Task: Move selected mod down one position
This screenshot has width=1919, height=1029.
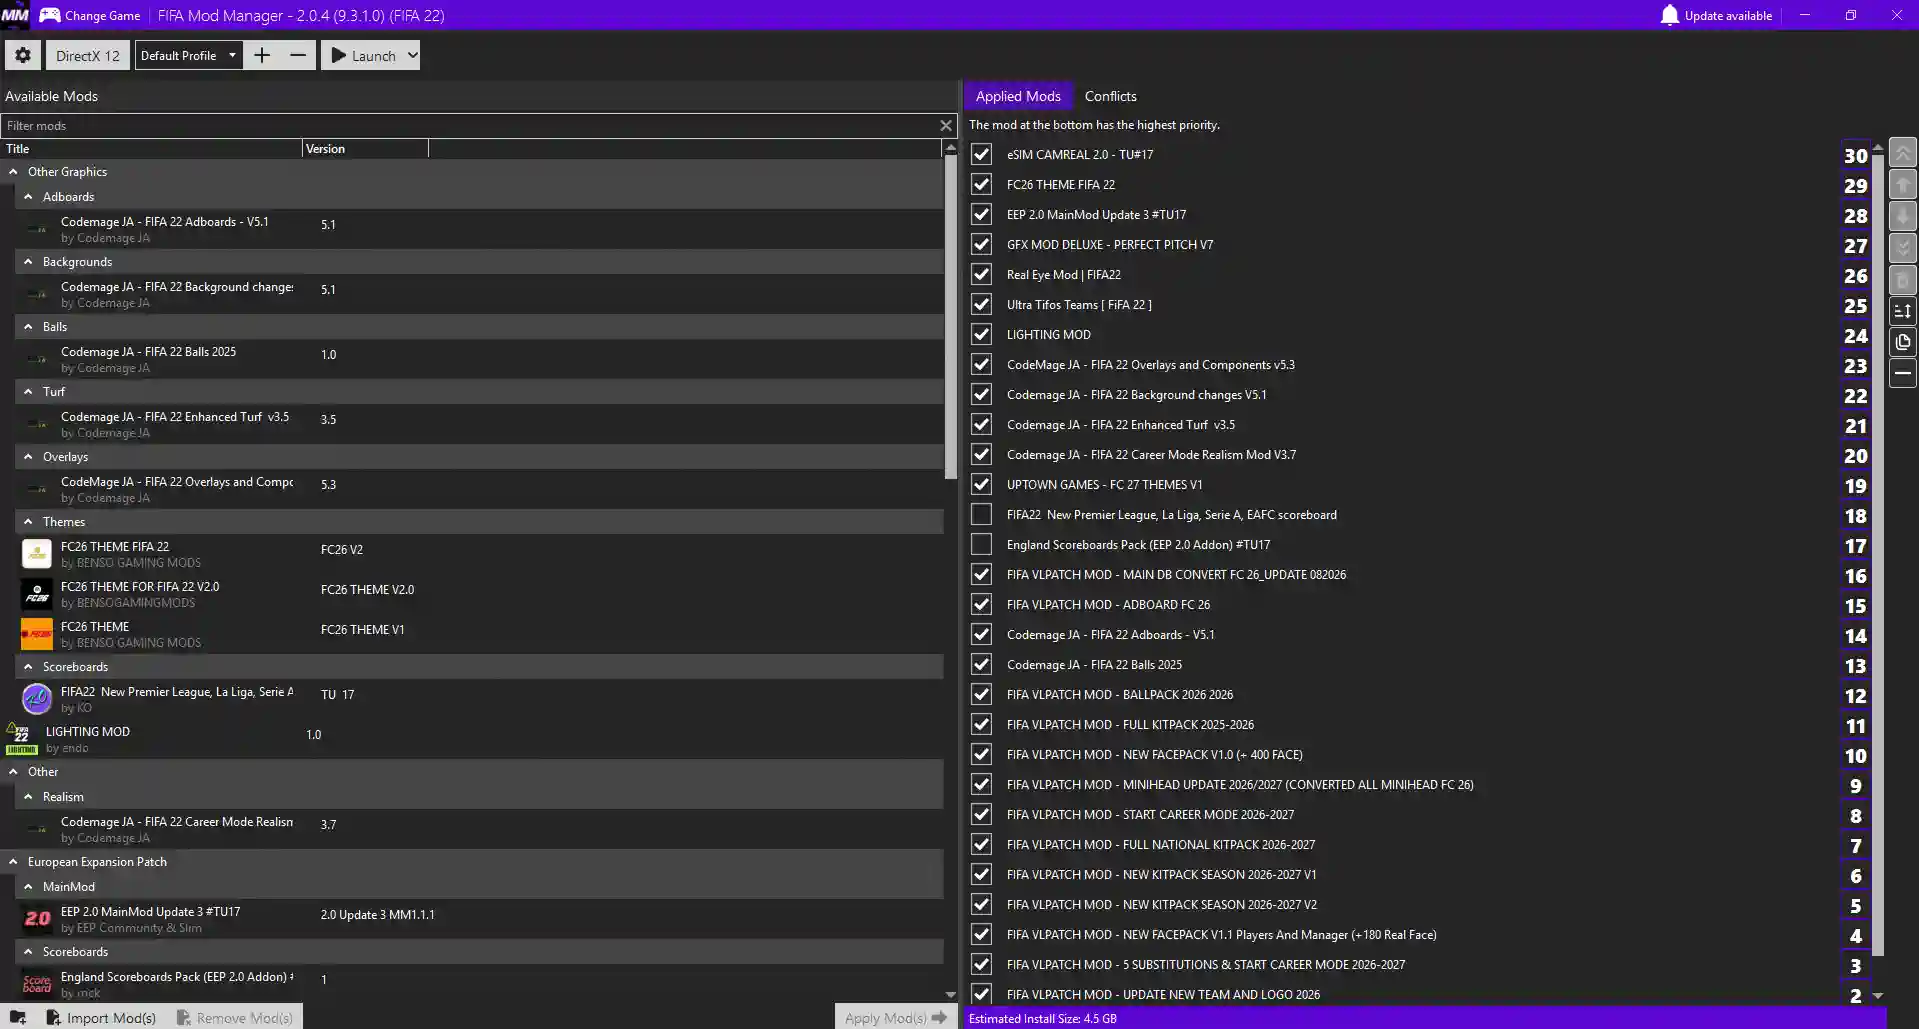Action: [1902, 216]
